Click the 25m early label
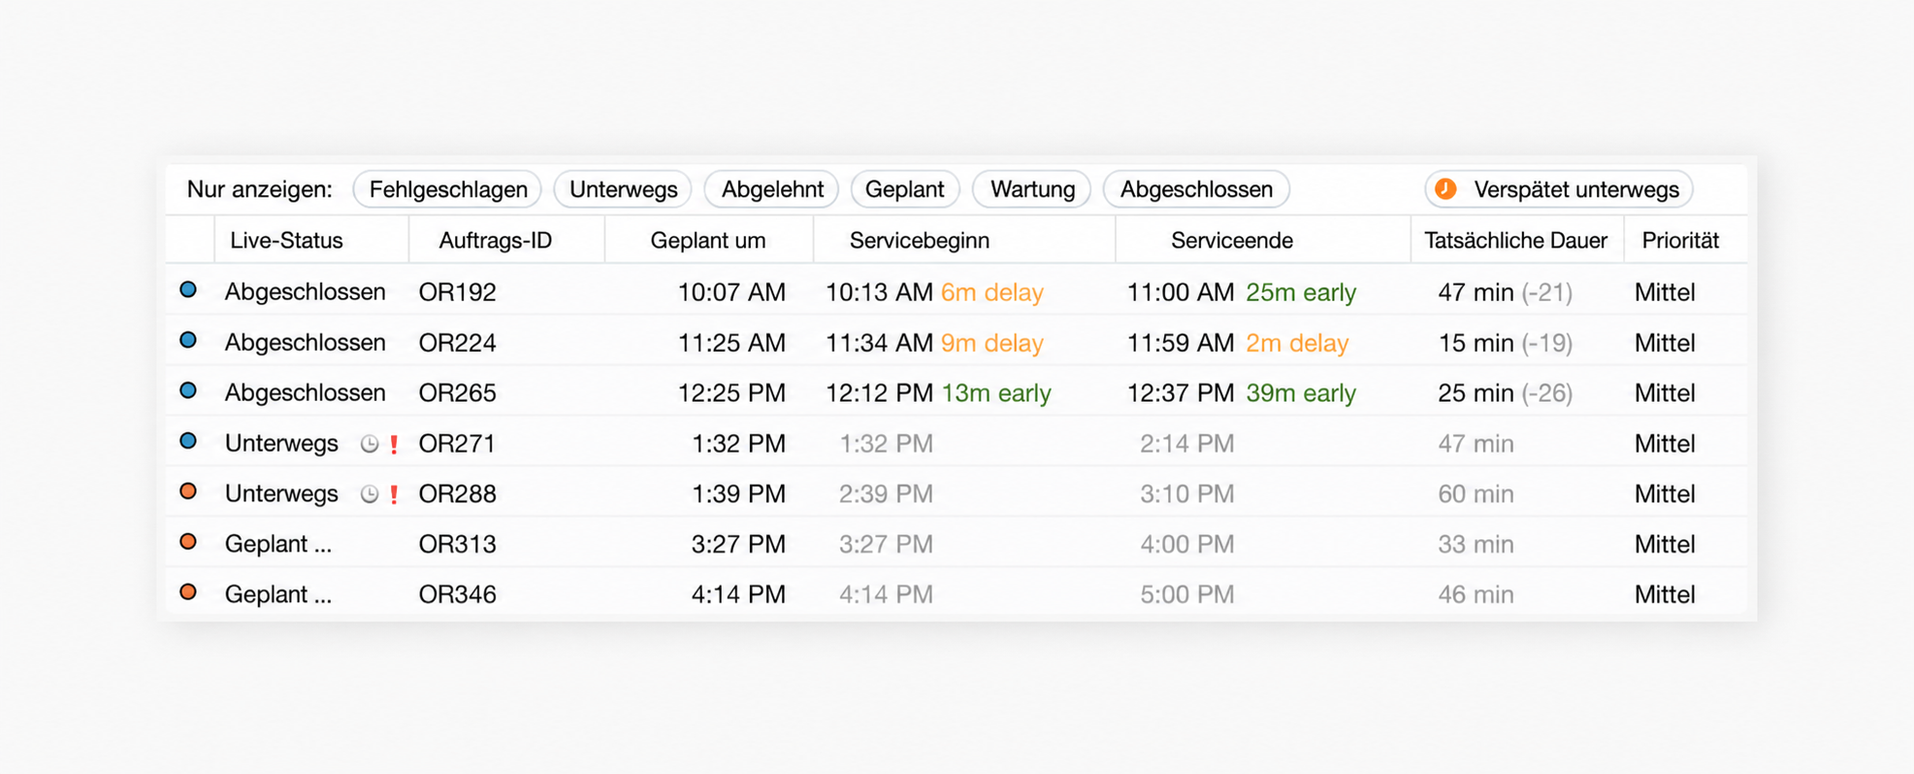 (x=1301, y=292)
